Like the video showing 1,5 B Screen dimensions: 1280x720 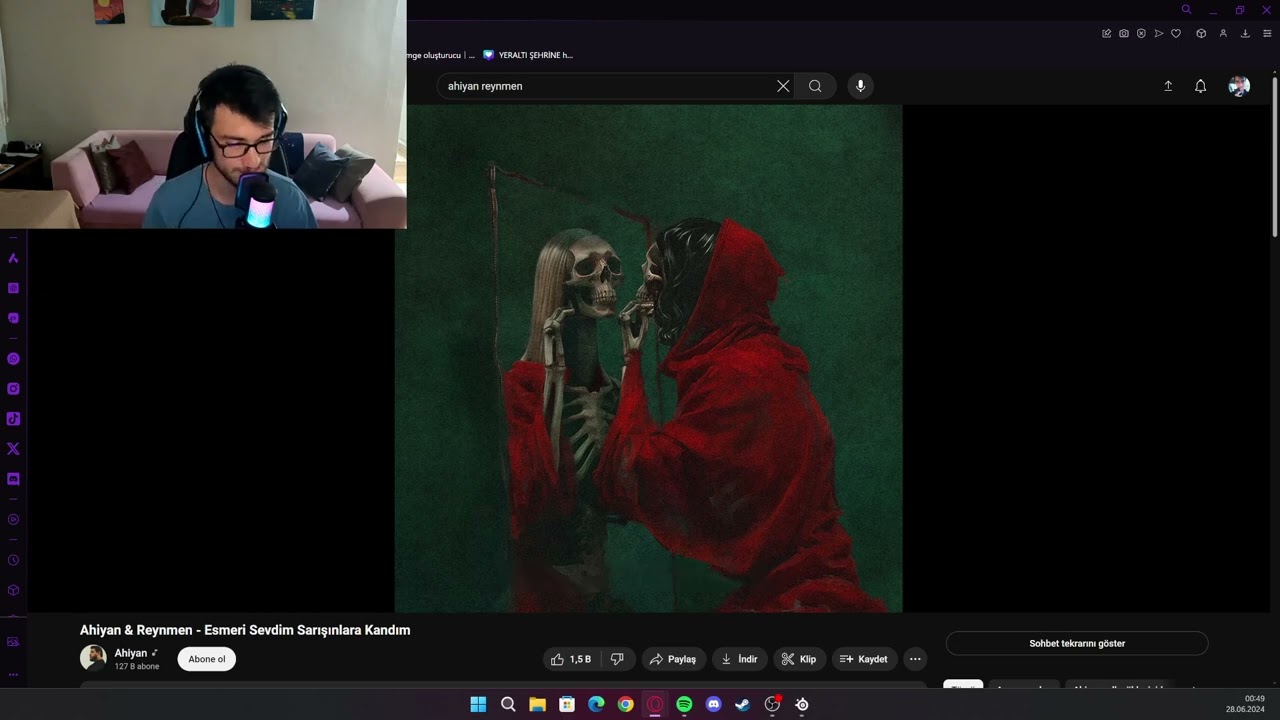(x=571, y=659)
